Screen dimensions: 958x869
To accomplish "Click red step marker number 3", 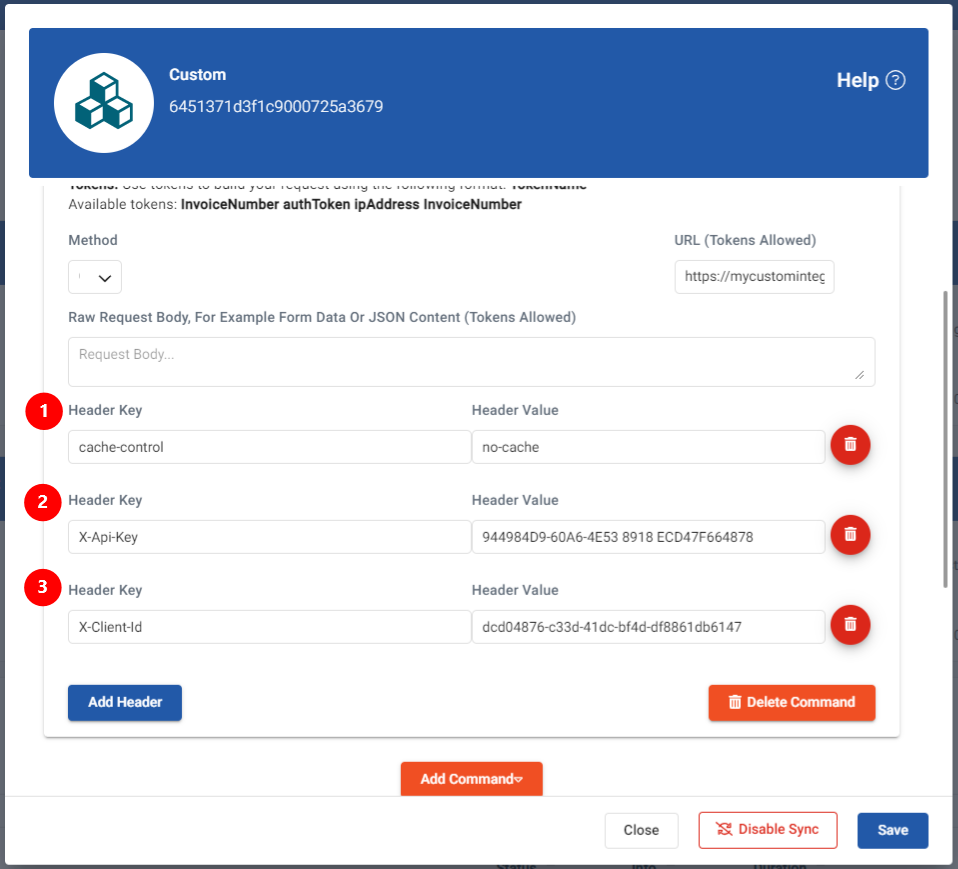I will click(43, 588).
